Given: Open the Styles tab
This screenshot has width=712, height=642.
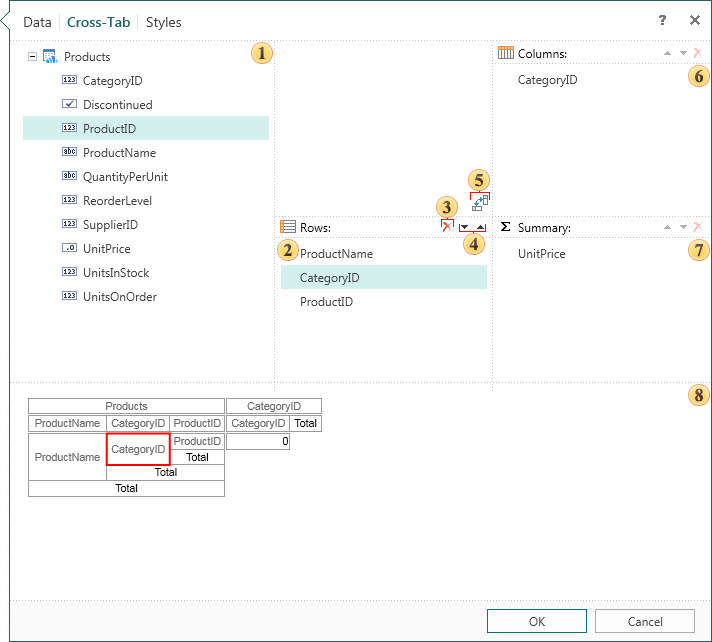Looking at the screenshot, I should click(x=164, y=21).
